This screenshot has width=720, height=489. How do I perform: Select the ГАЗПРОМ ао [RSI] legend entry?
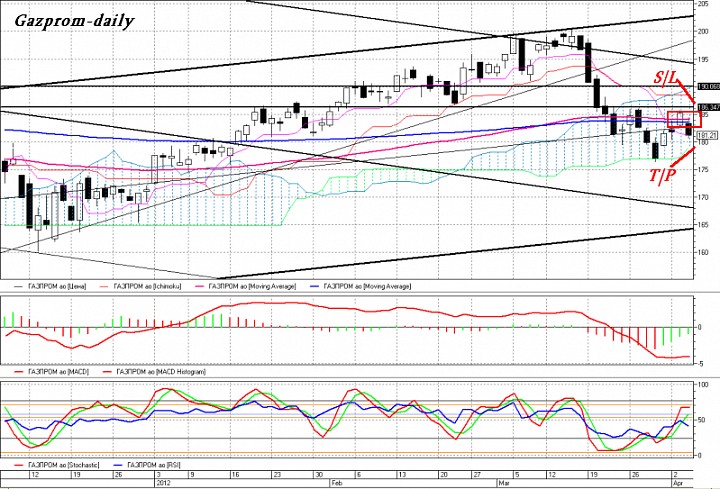click(x=146, y=465)
